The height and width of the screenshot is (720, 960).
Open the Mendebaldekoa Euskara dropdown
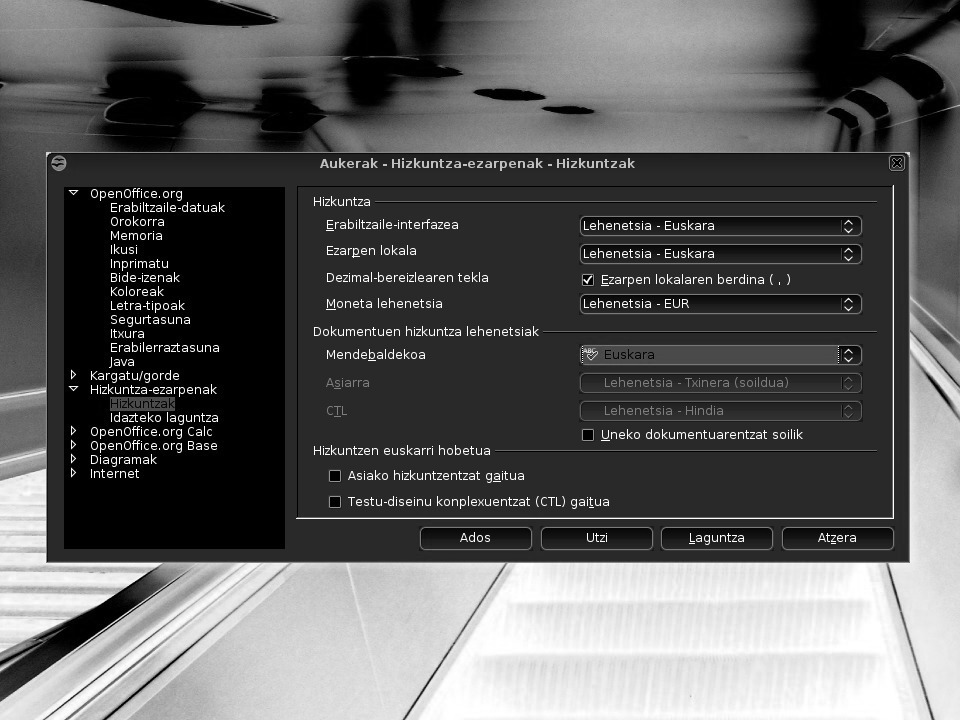click(x=721, y=355)
